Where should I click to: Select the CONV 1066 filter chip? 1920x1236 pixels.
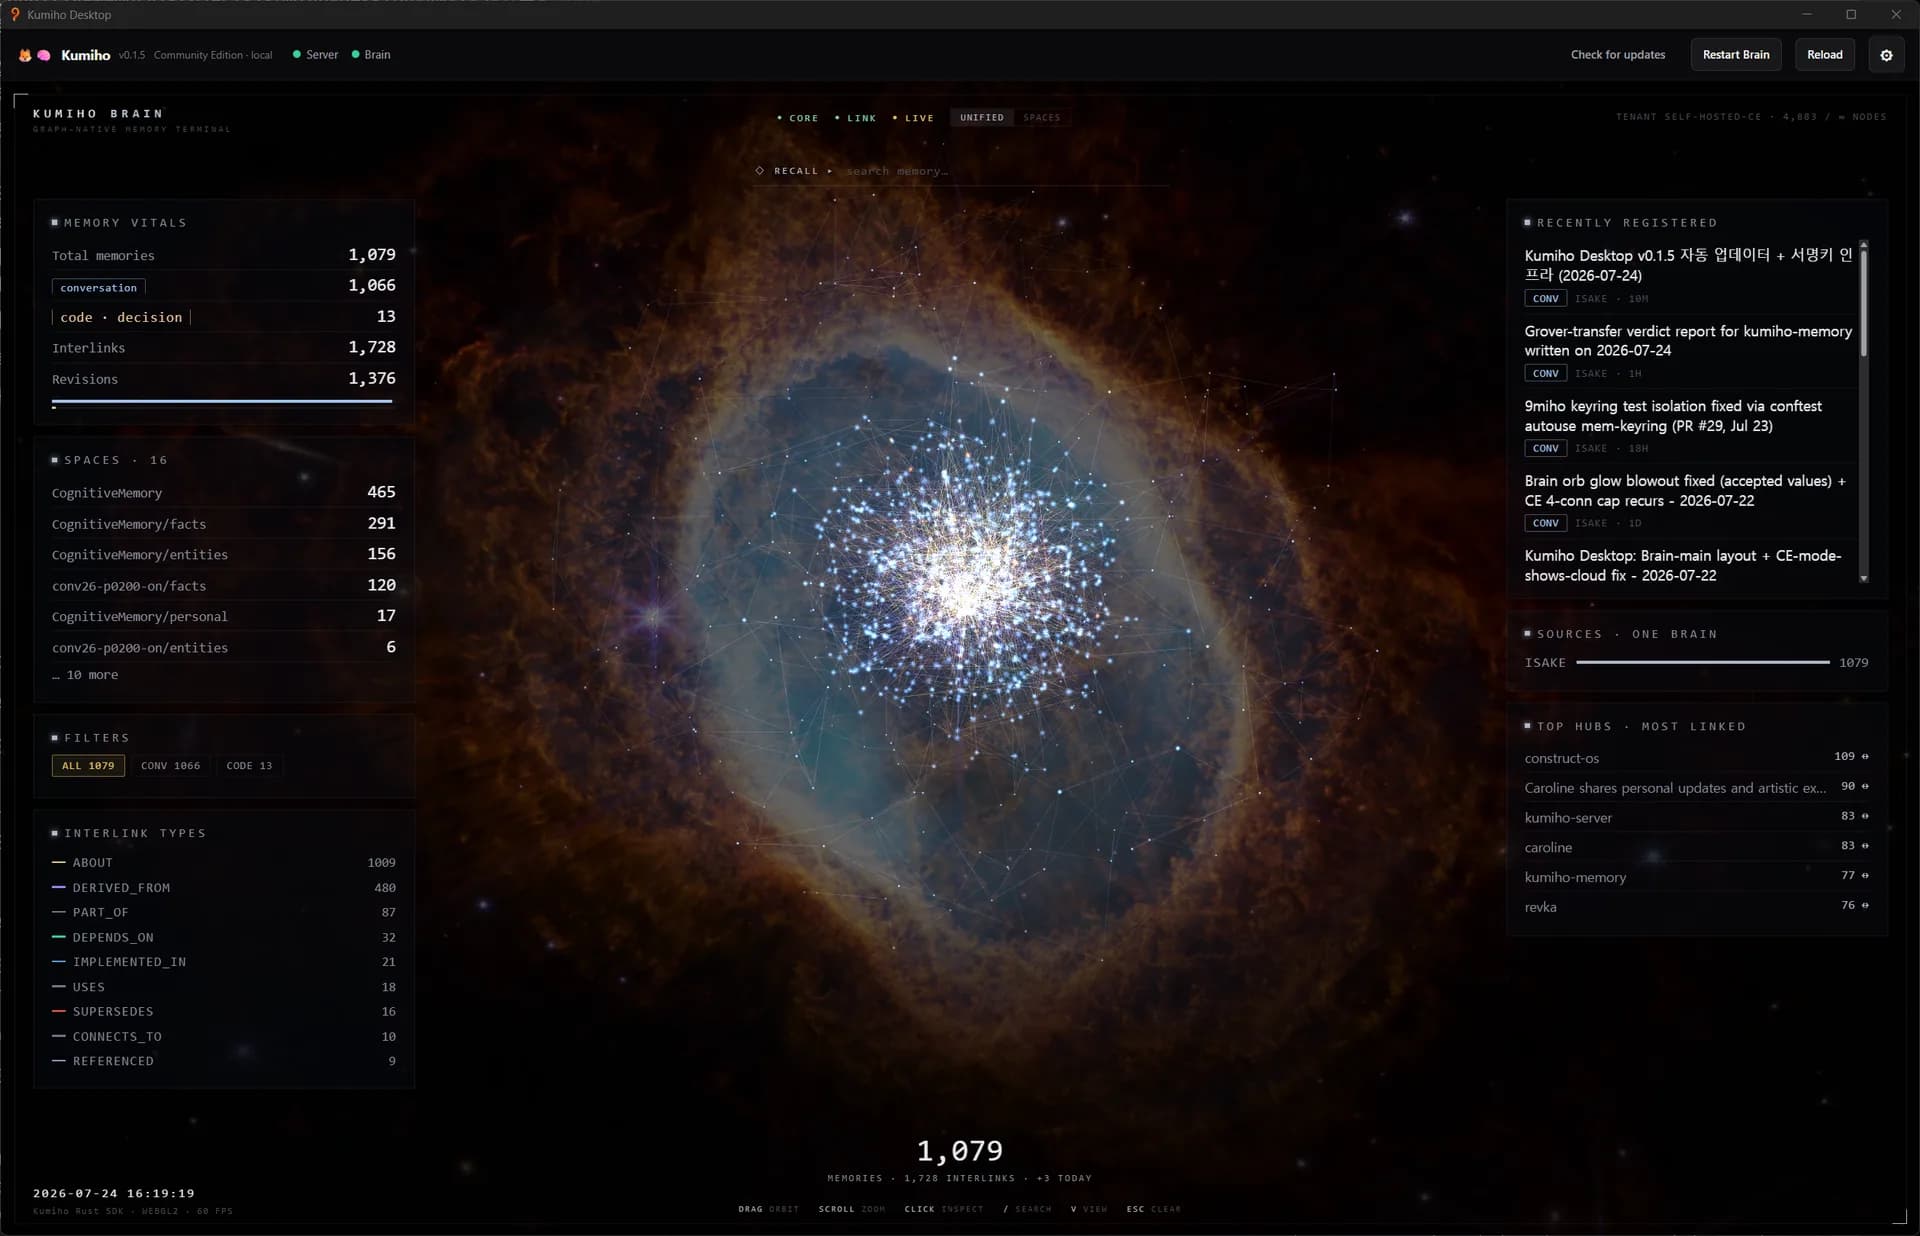171,766
